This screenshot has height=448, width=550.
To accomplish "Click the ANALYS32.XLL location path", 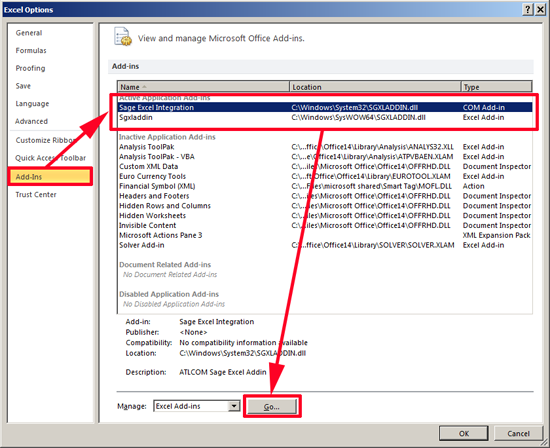I will tap(373, 147).
